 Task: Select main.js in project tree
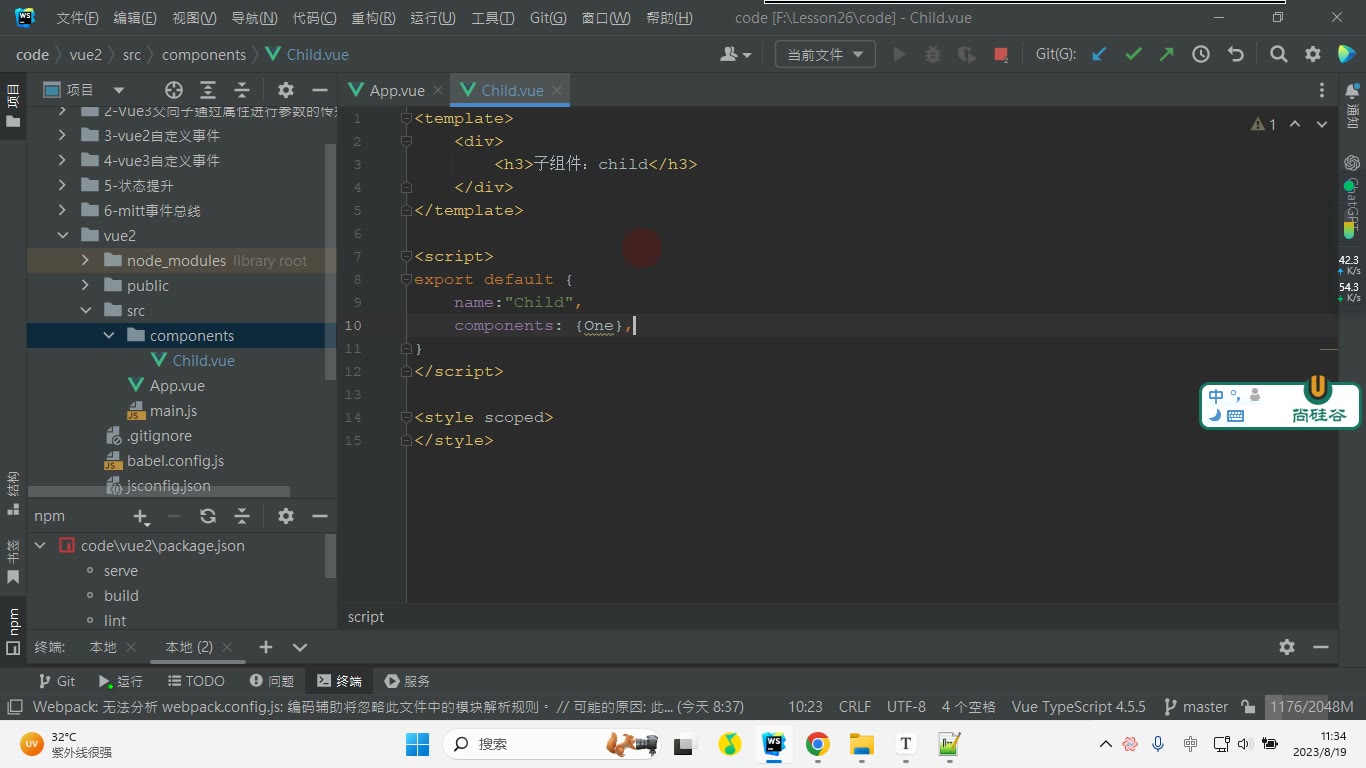tap(173, 411)
